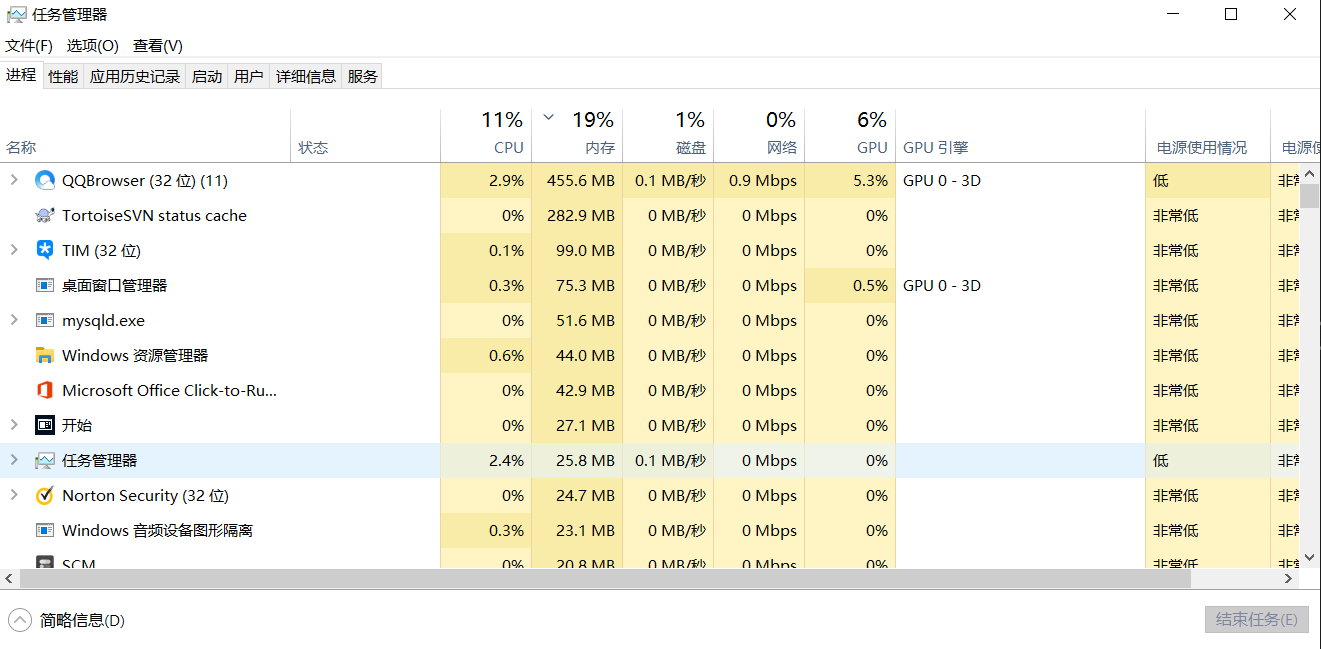This screenshot has height=649, width=1321.
Task: Click the 桌面窗口管理器 process icon
Action: (x=45, y=286)
